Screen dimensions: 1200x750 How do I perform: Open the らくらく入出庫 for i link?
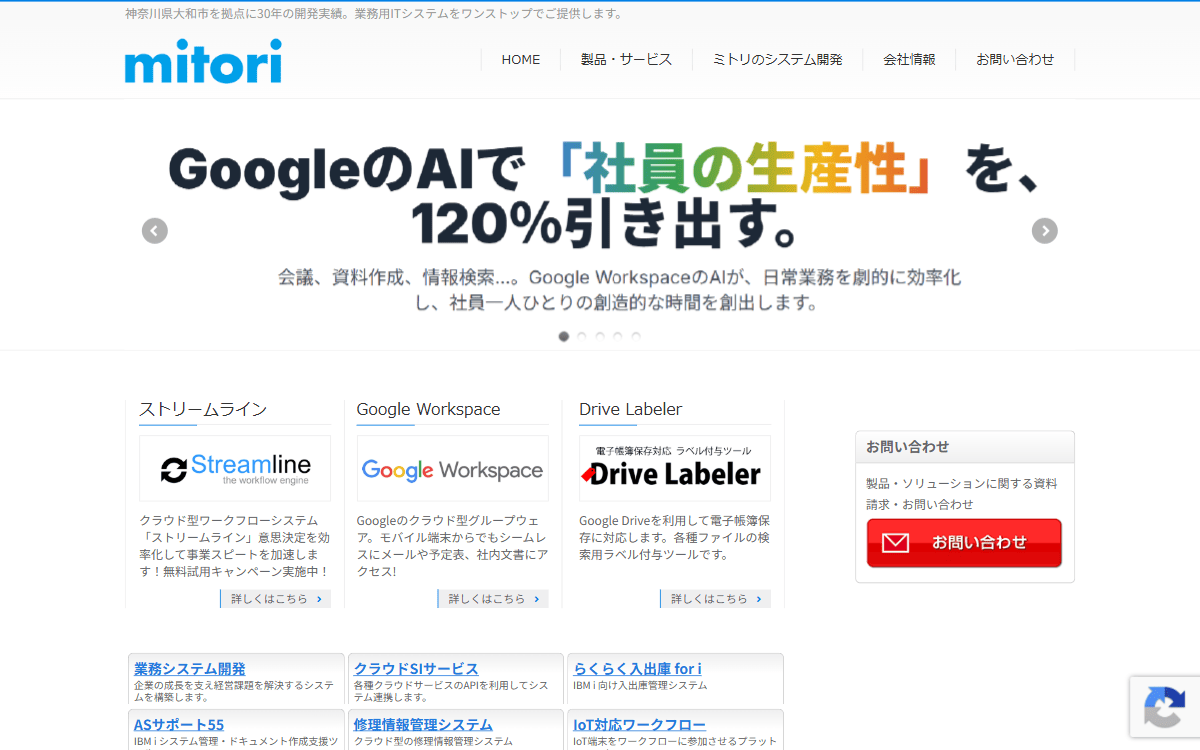pyautogui.click(x=638, y=669)
